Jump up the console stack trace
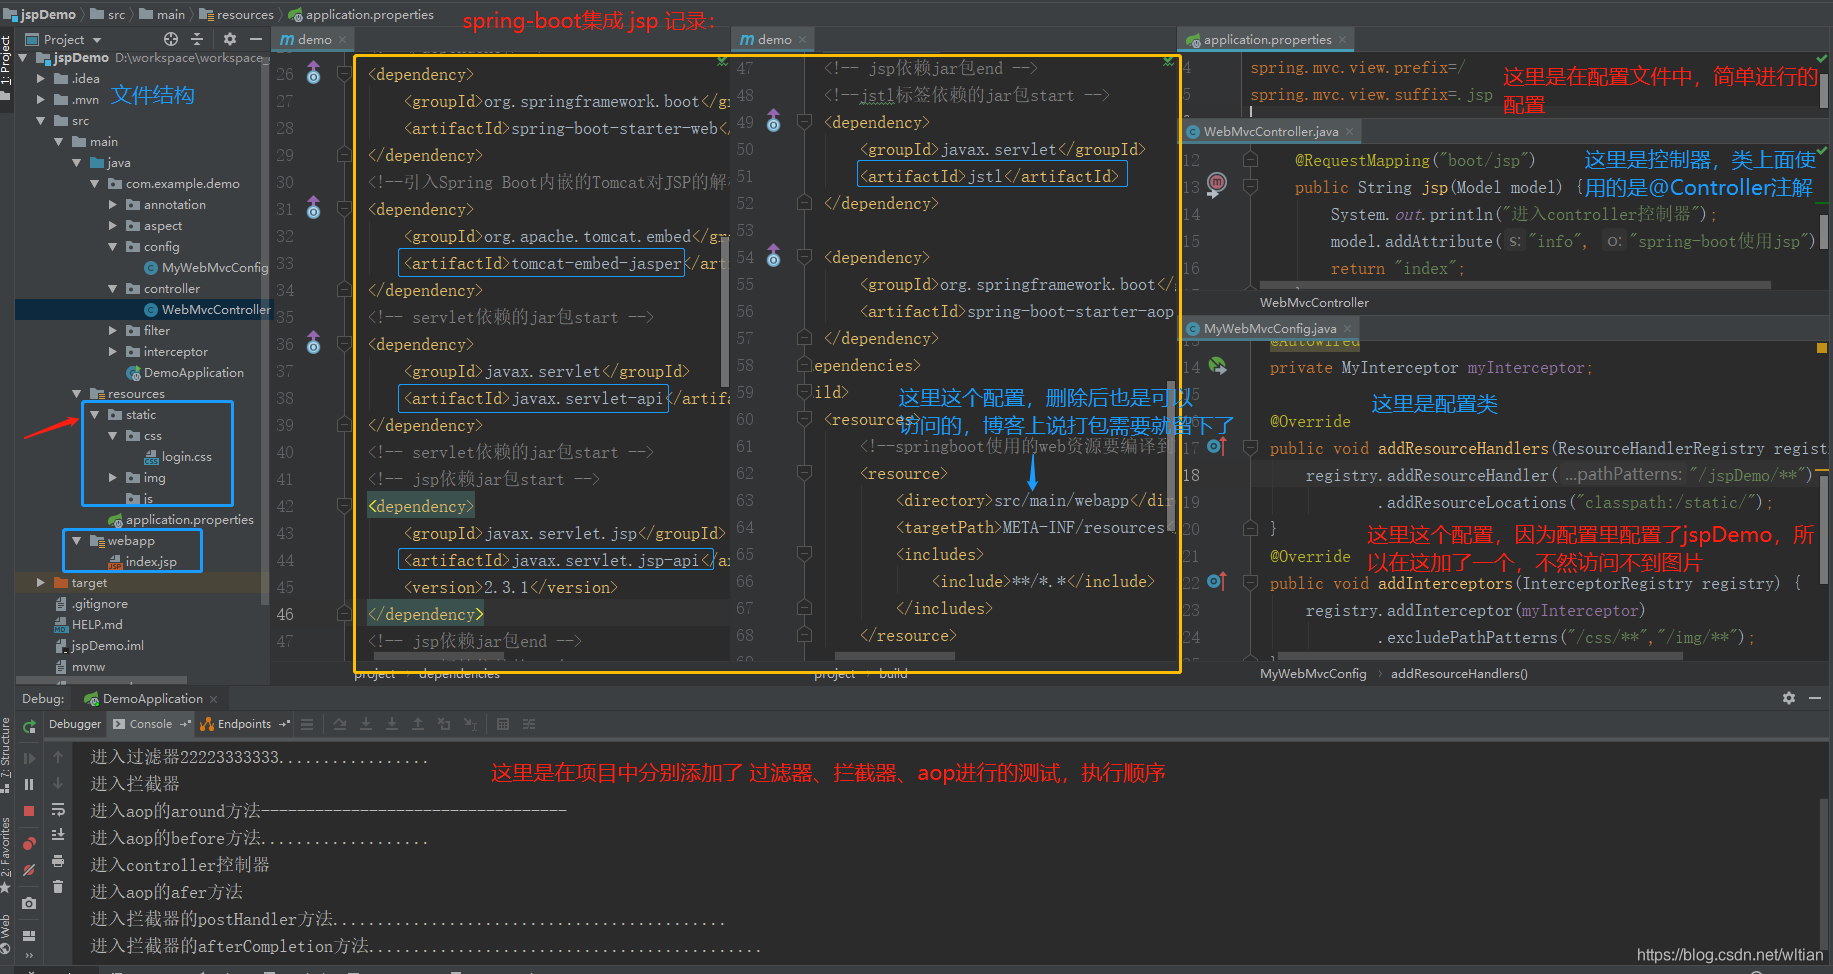The height and width of the screenshot is (974, 1833). click(58, 758)
